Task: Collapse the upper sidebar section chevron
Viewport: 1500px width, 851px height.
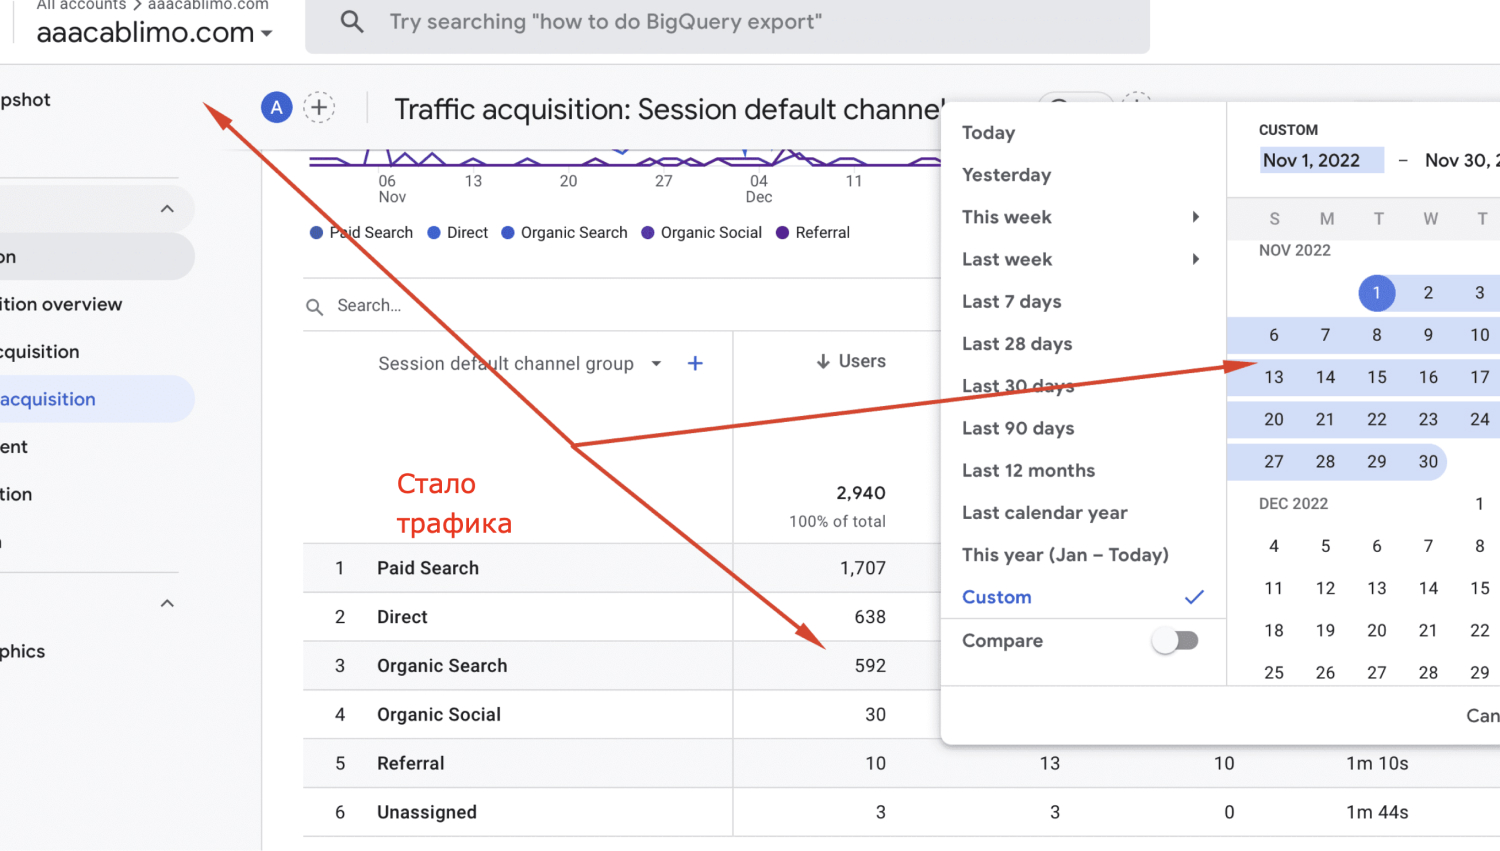Action: [167, 209]
